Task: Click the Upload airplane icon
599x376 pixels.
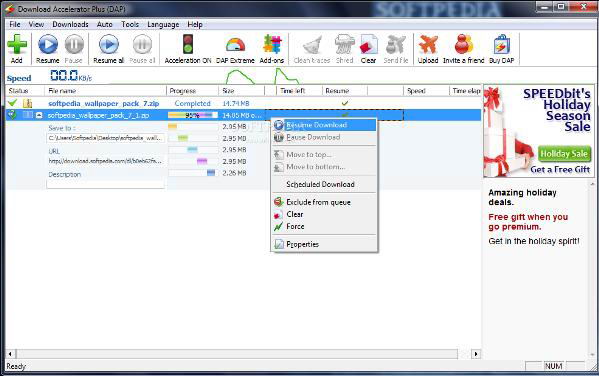Action: click(428, 44)
